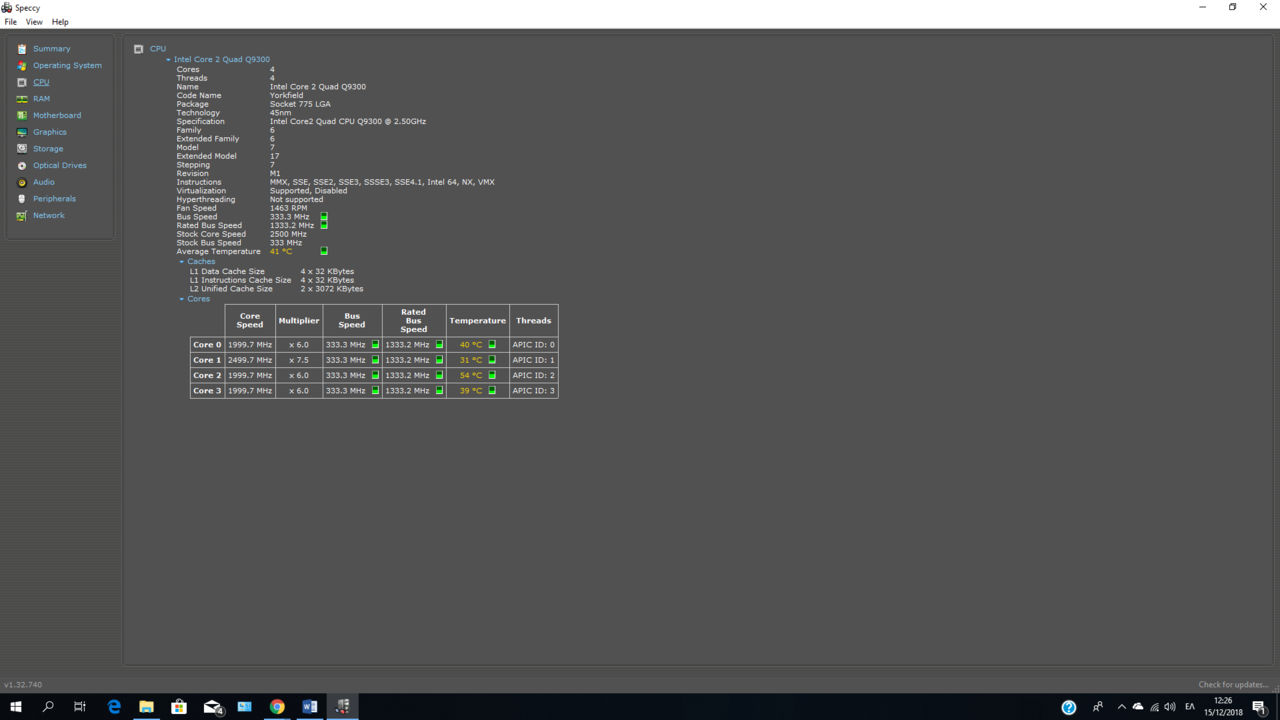This screenshot has height=720, width=1280.
Task: Switch to Word from the taskbar
Action: click(310, 707)
